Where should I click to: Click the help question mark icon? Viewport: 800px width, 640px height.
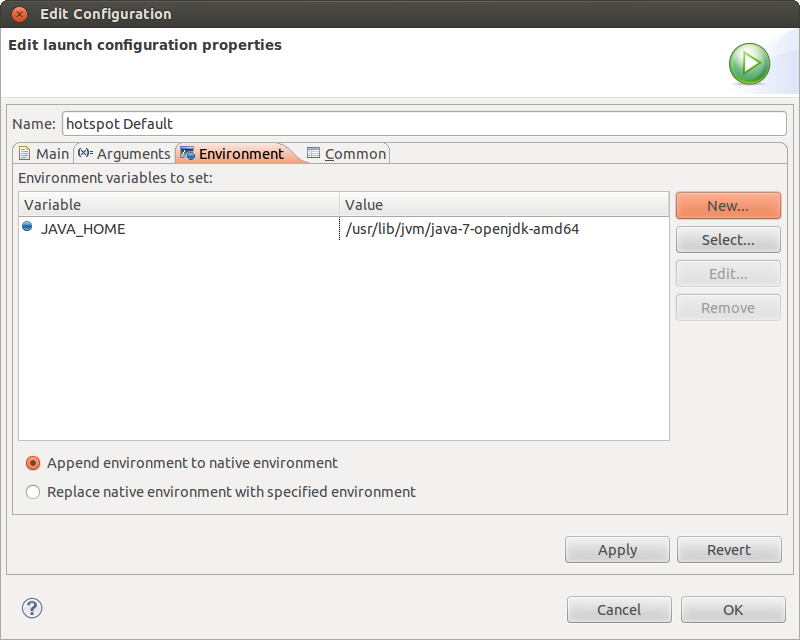coord(32,608)
